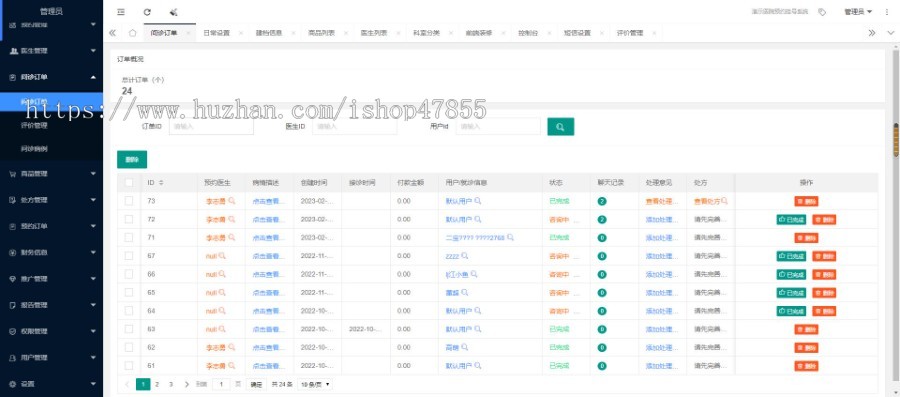Toggle the select-all checkbox in table header

pos(129,182)
